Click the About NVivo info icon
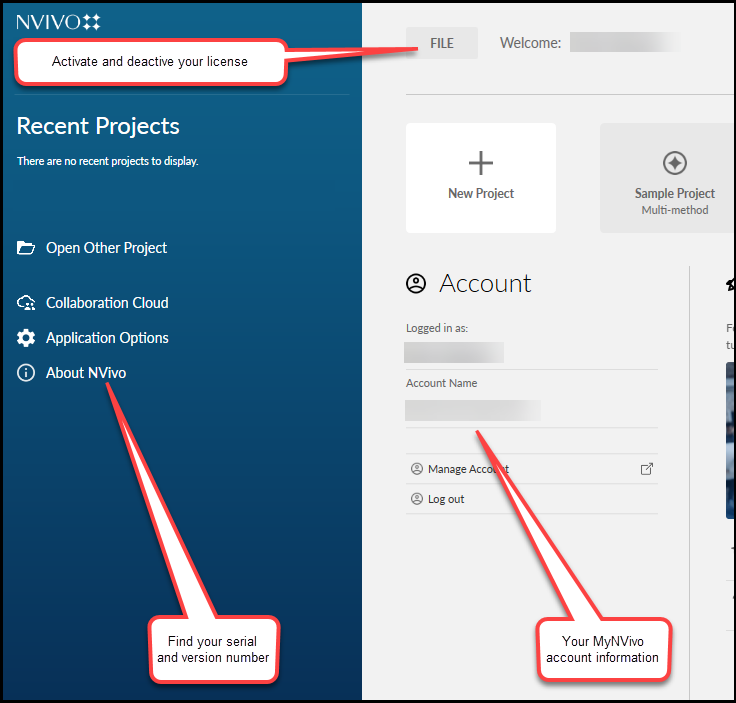 [x=26, y=373]
